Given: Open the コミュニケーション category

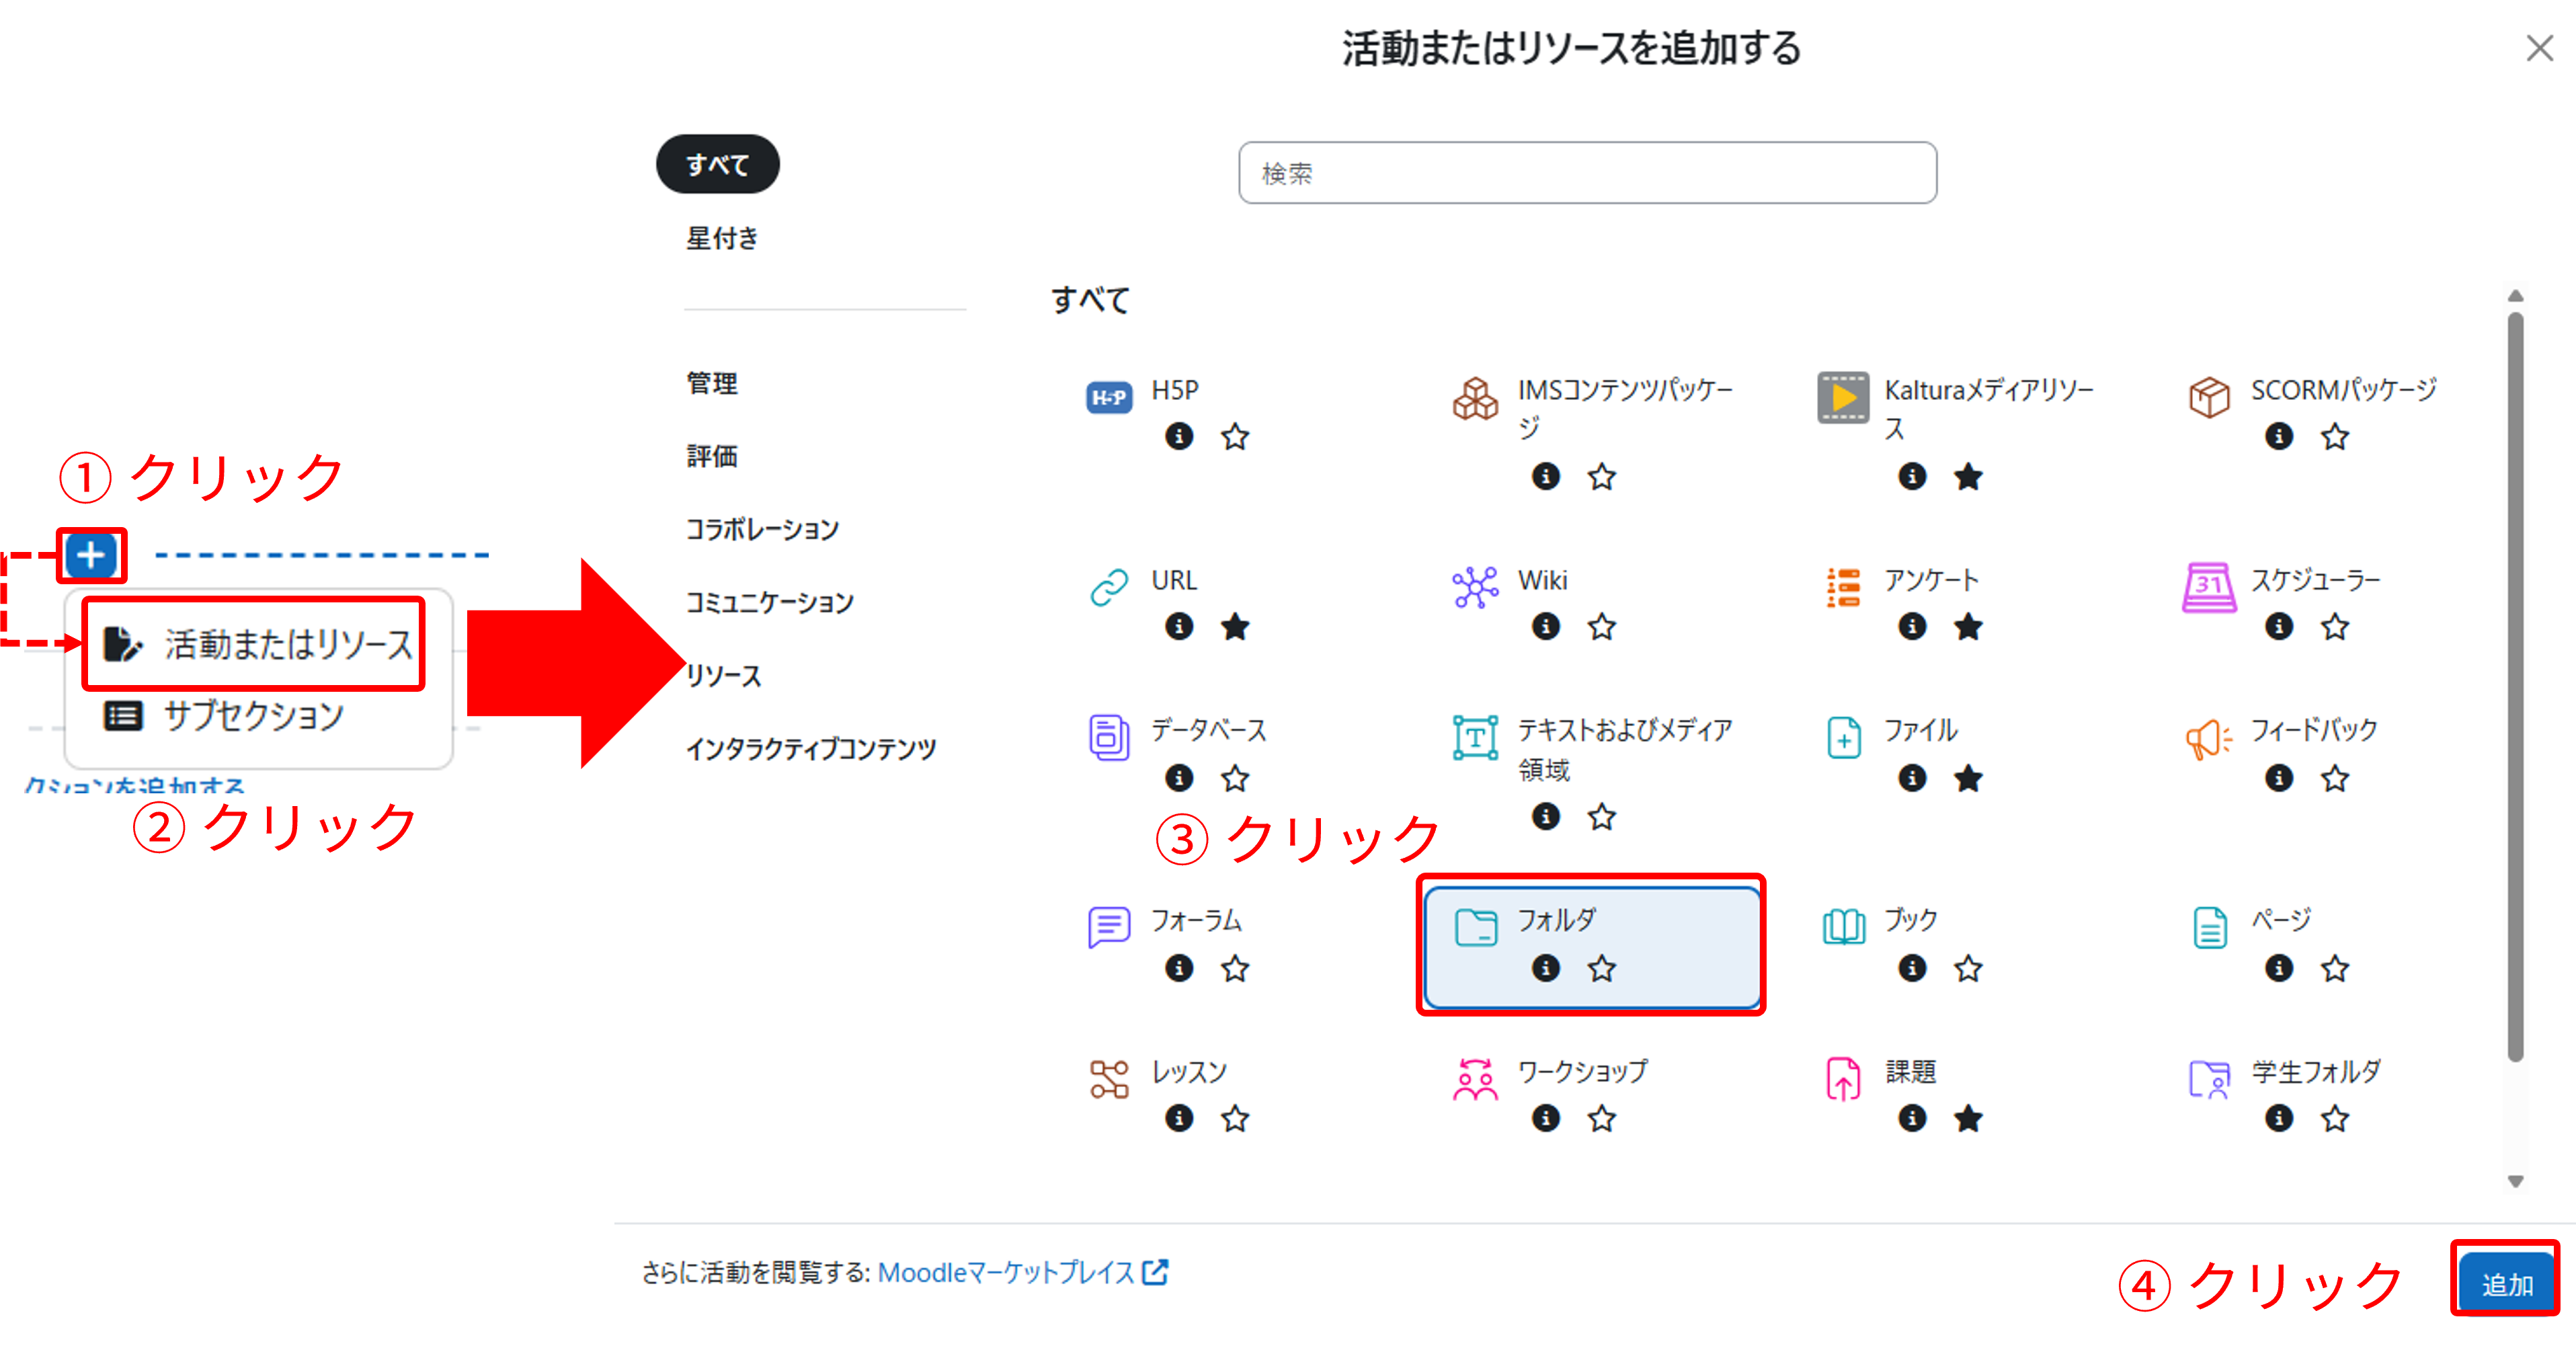Looking at the screenshot, I should coord(769,602).
